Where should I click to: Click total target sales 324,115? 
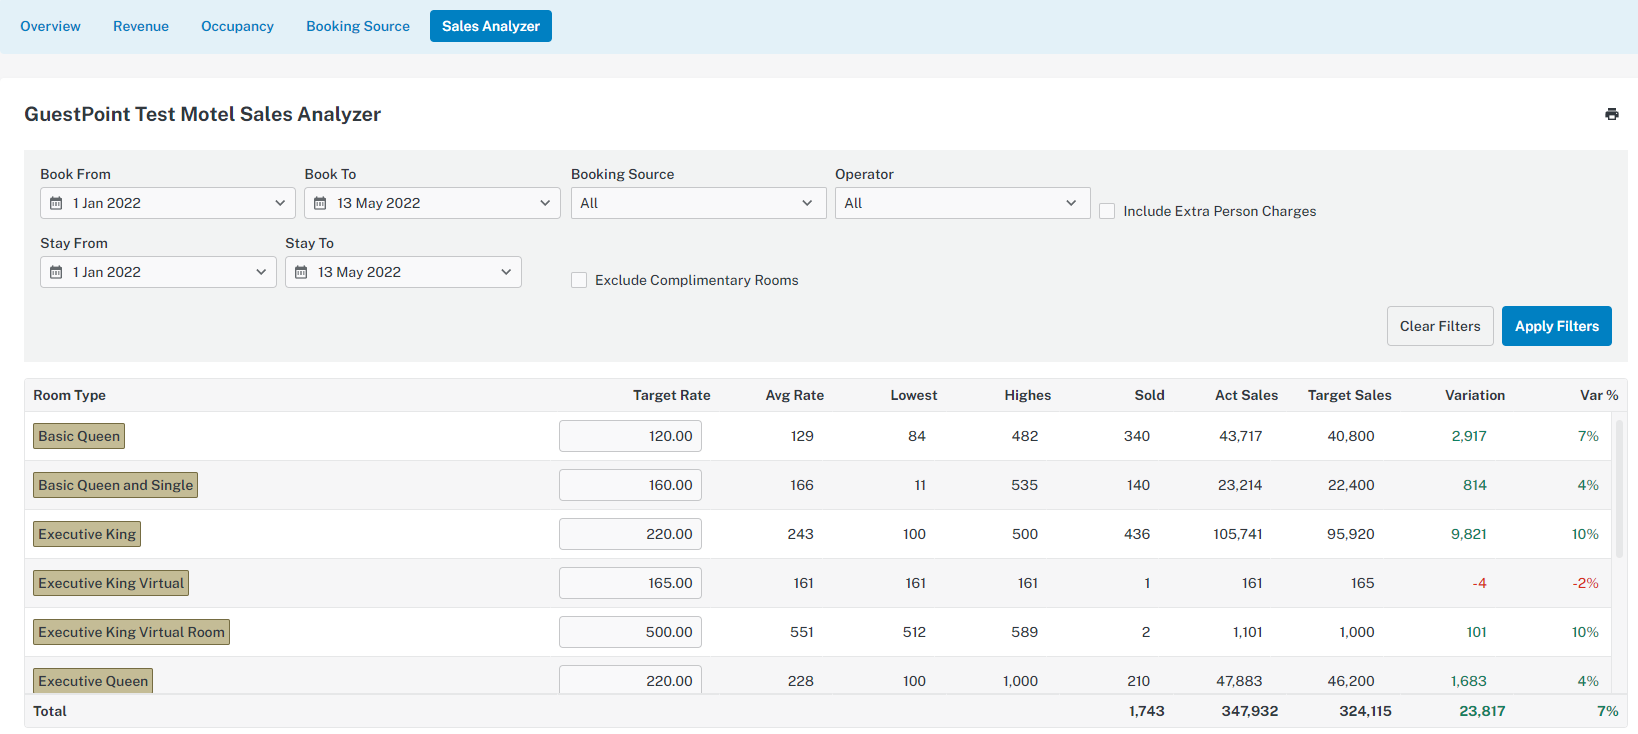point(1365,711)
